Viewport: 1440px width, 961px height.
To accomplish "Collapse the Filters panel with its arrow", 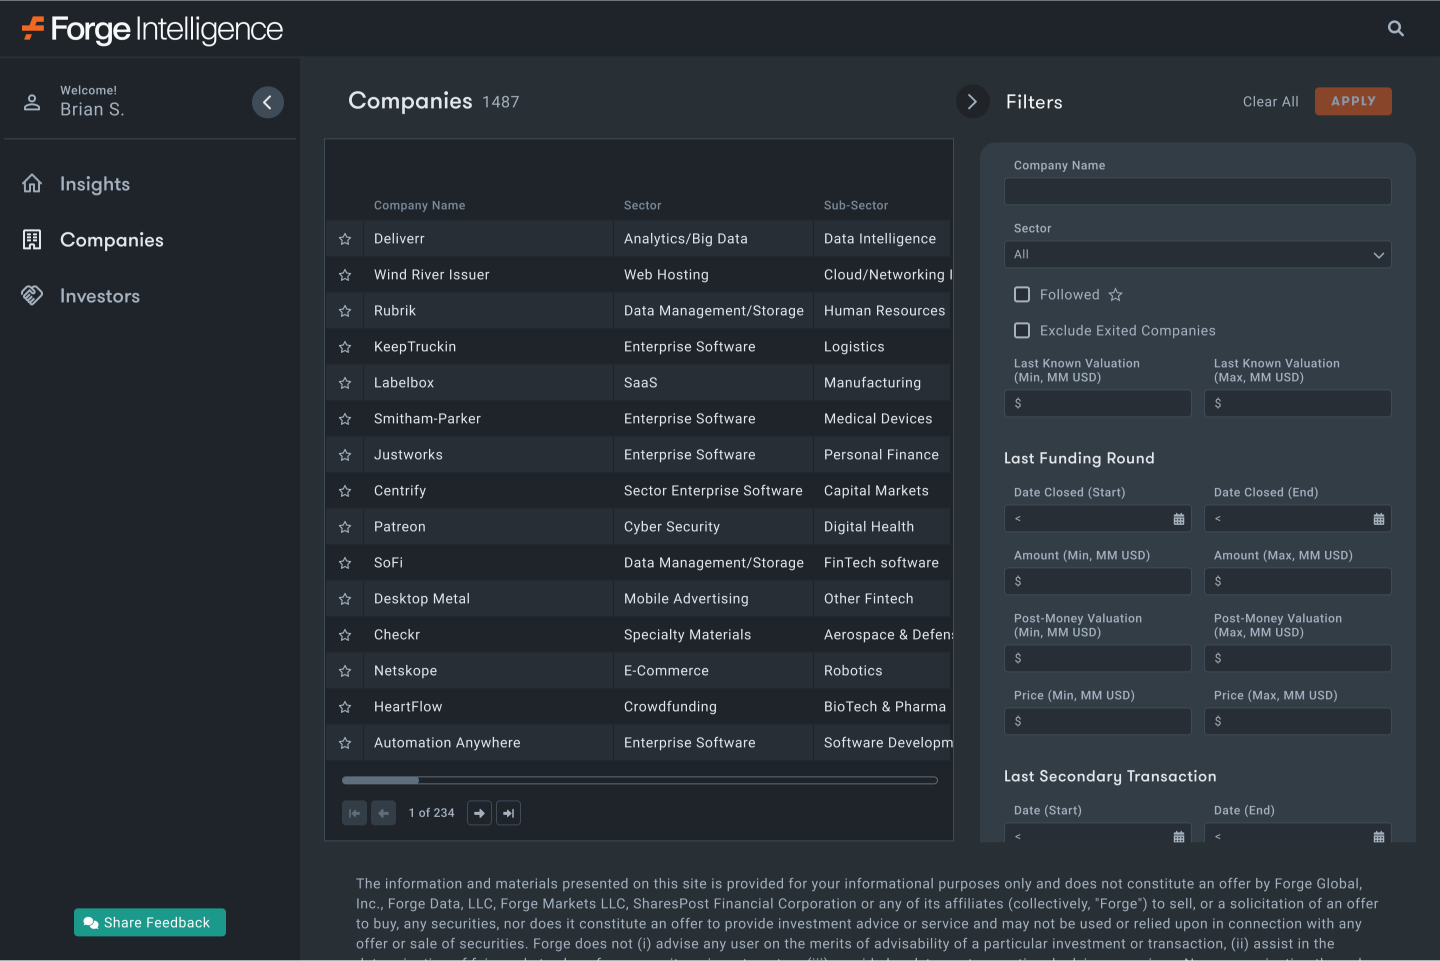I will [x=972, y=101].
